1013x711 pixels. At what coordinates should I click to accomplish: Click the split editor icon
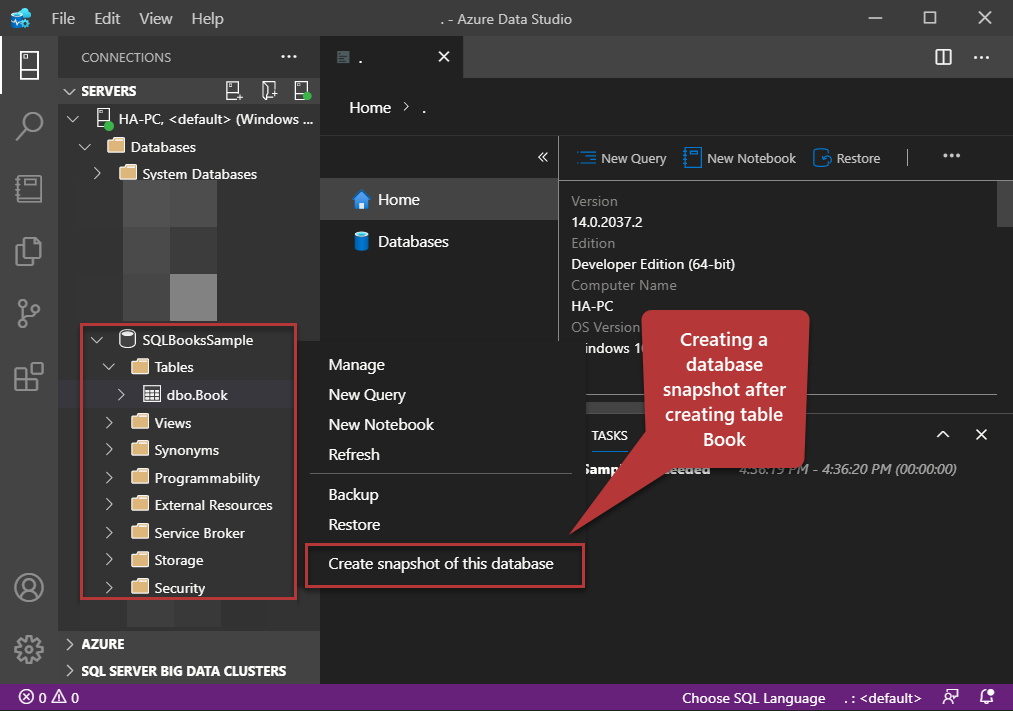(x=943, y=57)
